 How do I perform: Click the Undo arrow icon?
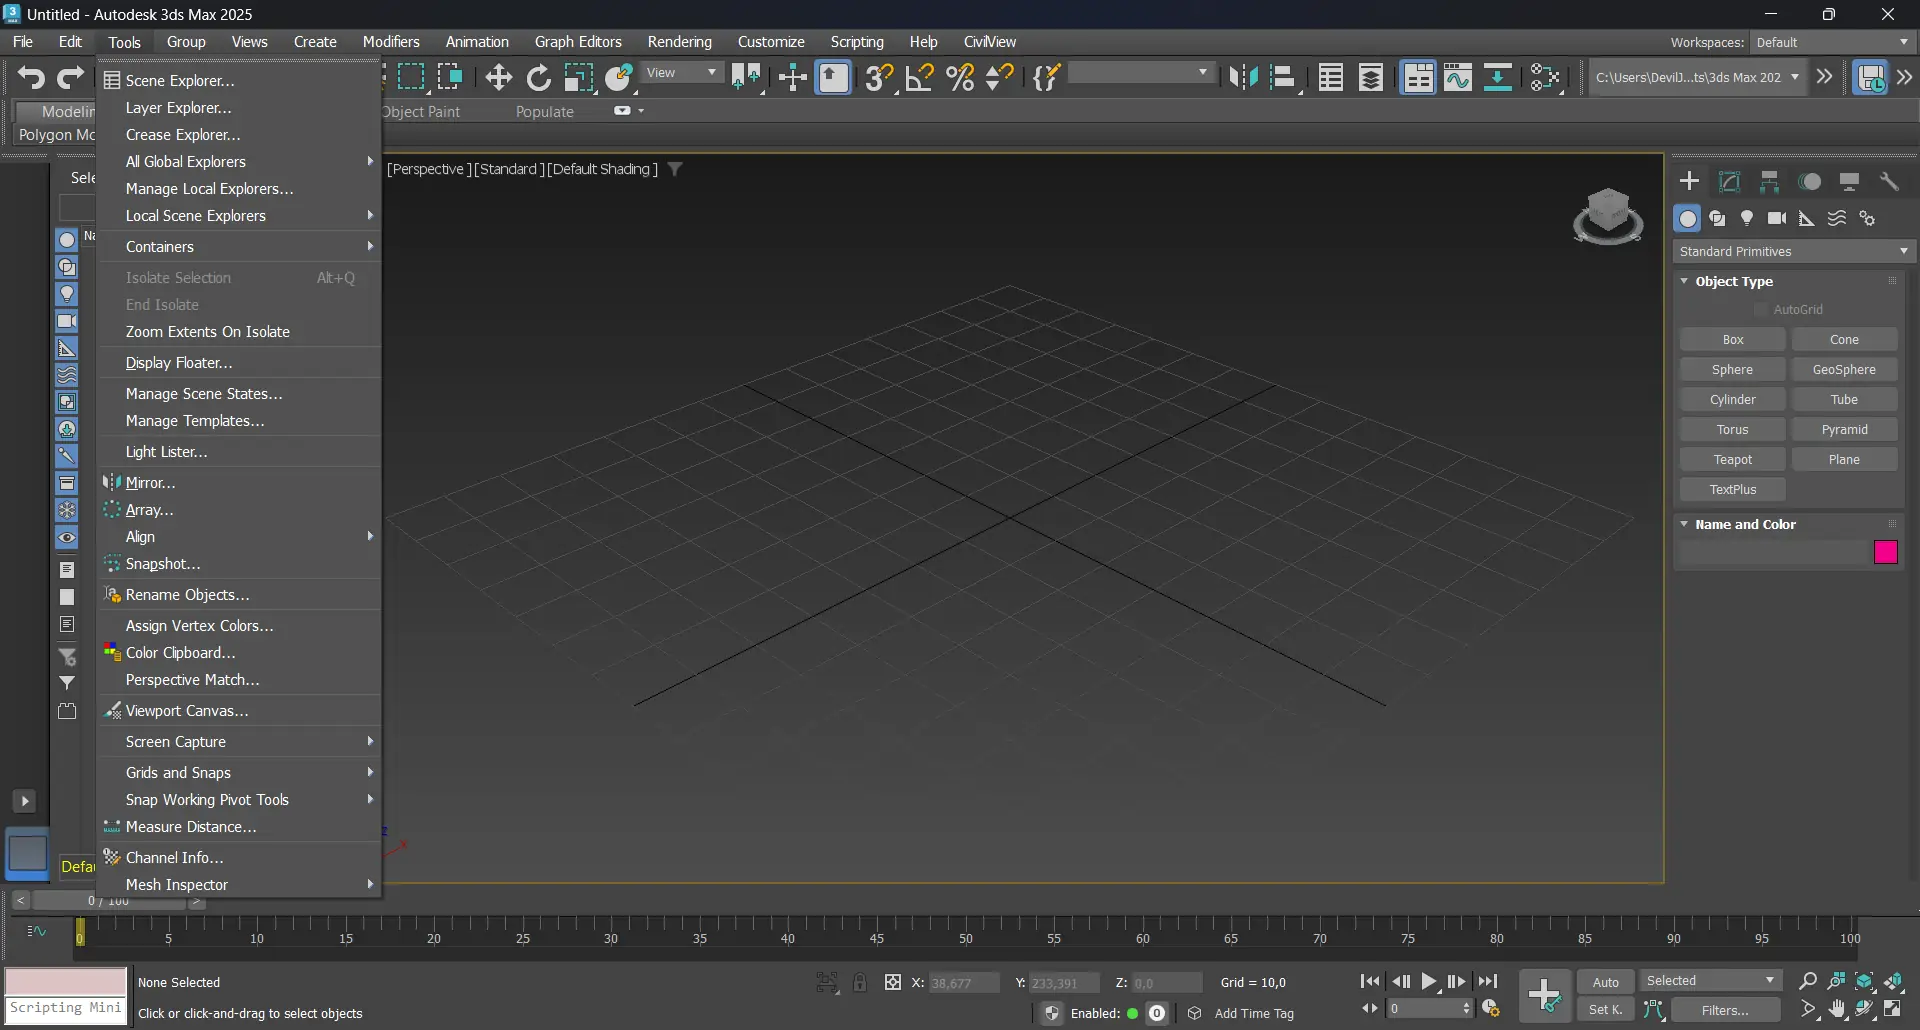(x=31, y=78)
